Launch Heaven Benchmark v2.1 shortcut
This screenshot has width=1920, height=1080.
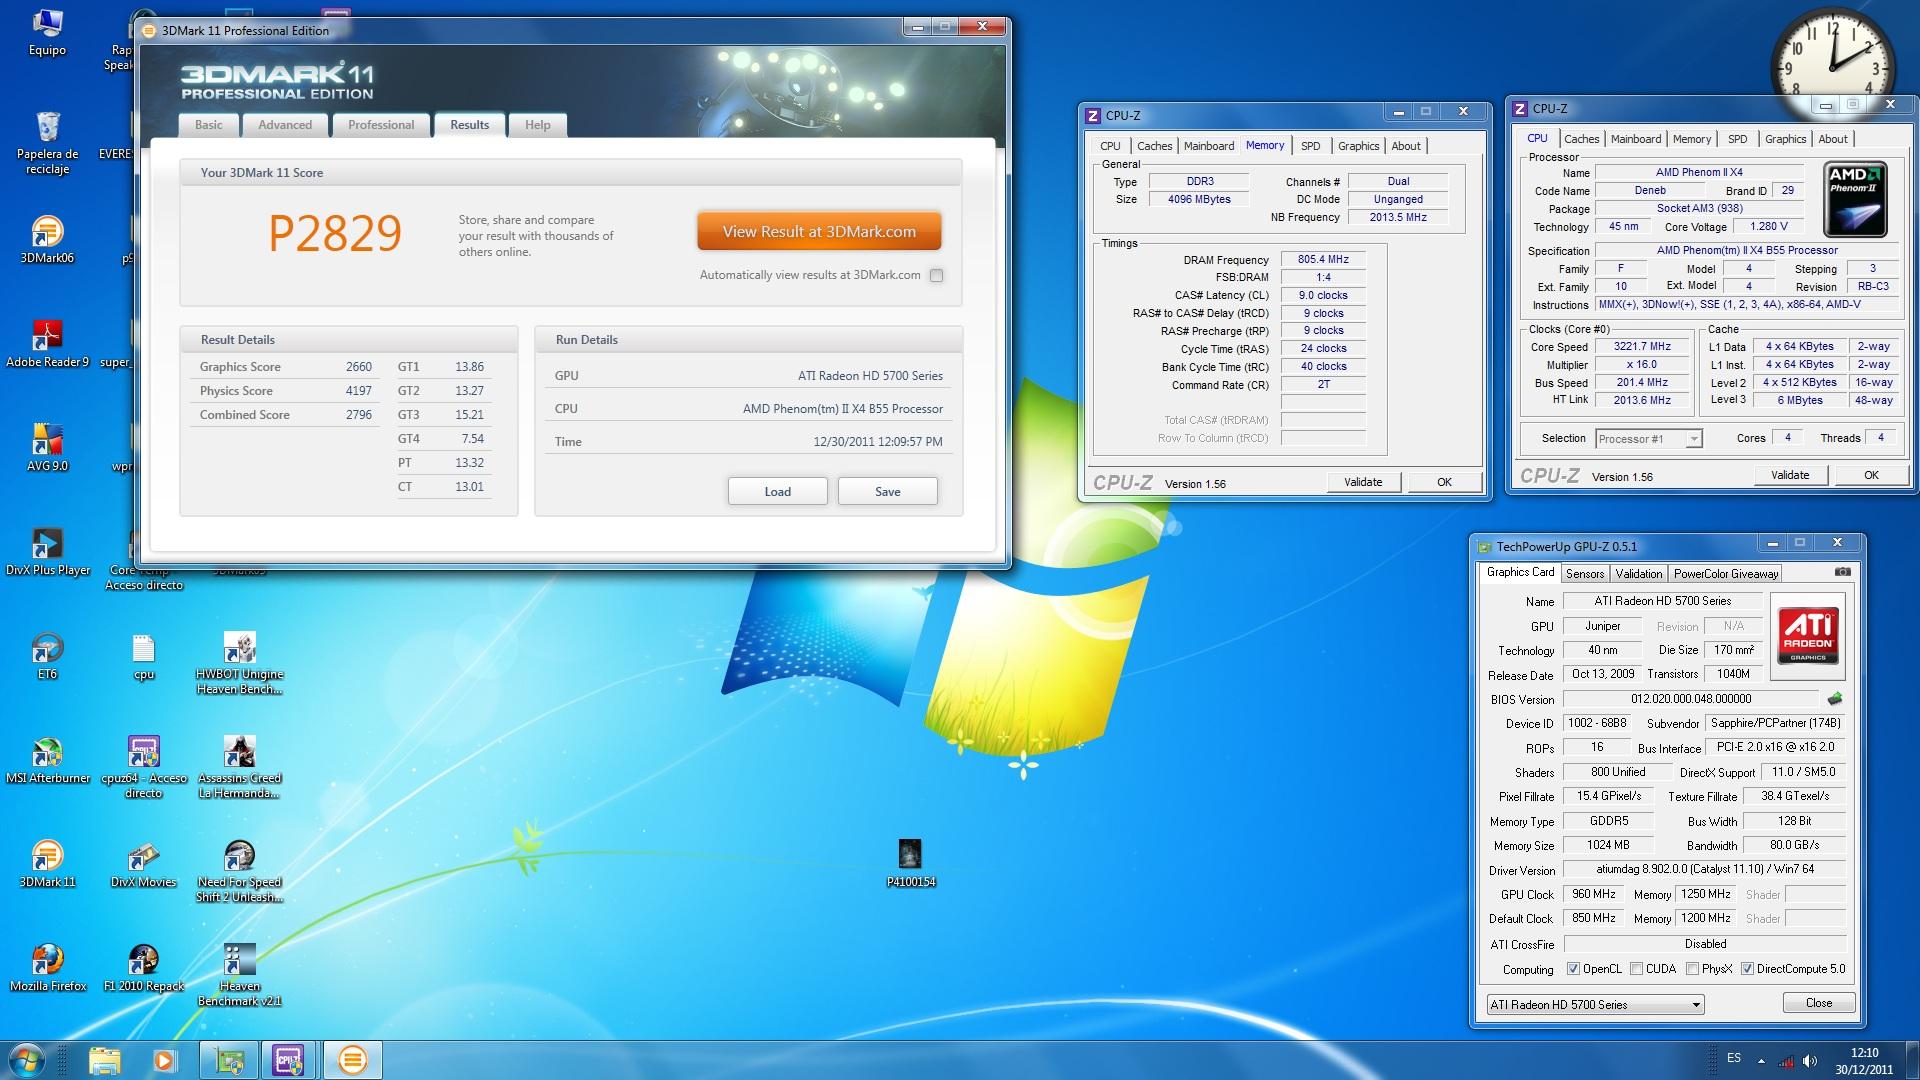pyautogui.click(x=239, y=976)
